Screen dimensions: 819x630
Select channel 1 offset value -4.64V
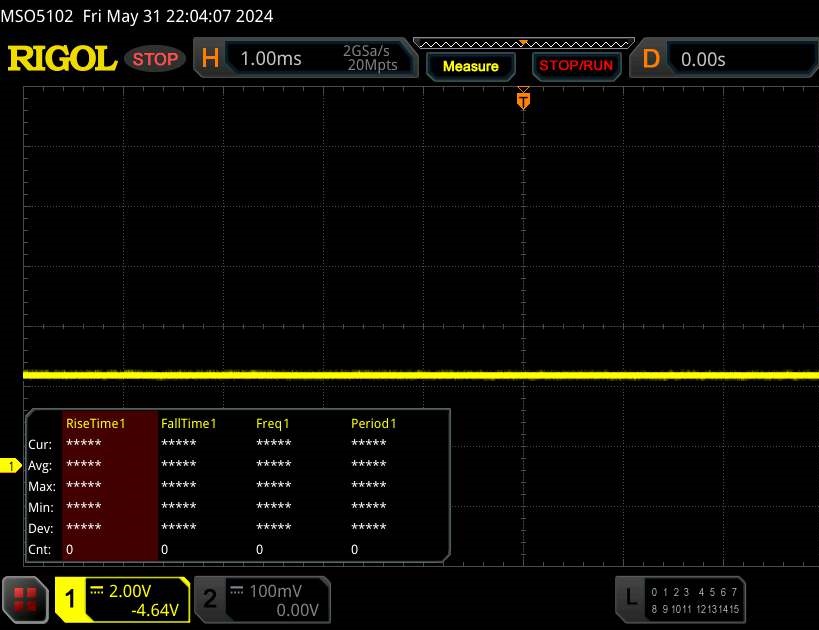[x=155, y=610]
